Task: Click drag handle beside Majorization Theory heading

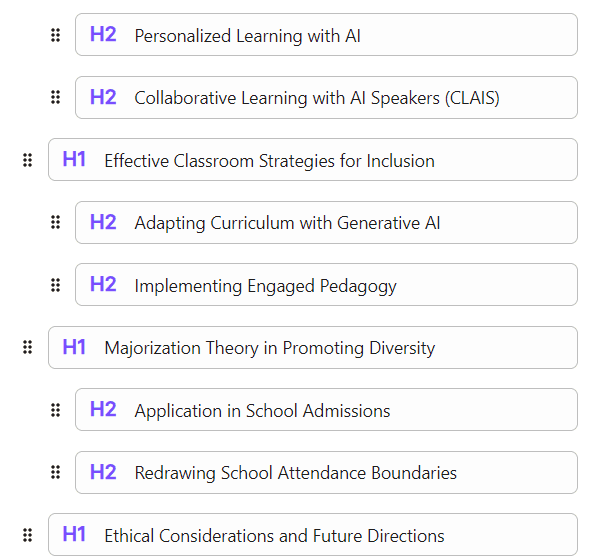Action: pos(28,348)
